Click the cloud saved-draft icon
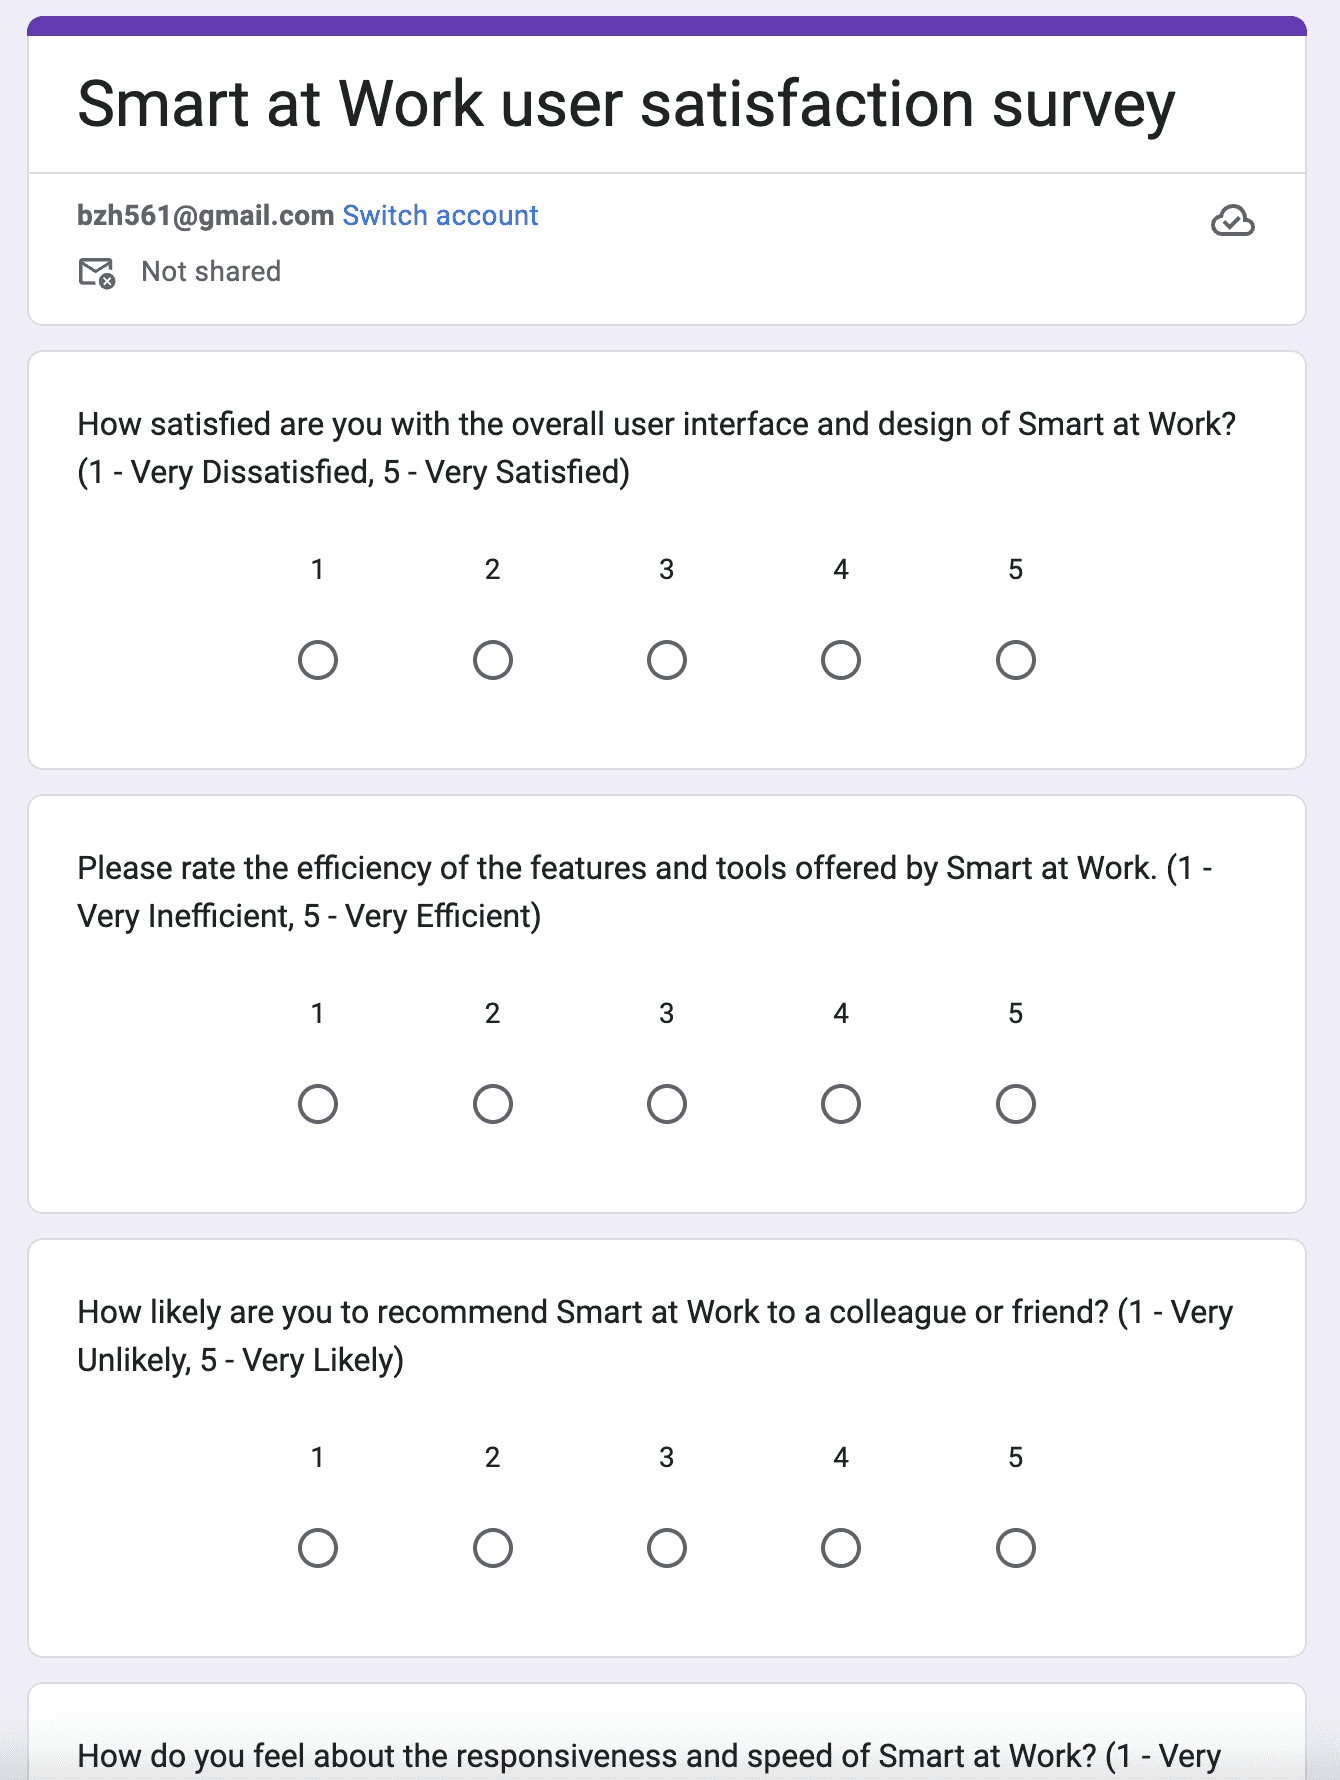Screen dimensions: 1340x1780 click(1232, 220)
